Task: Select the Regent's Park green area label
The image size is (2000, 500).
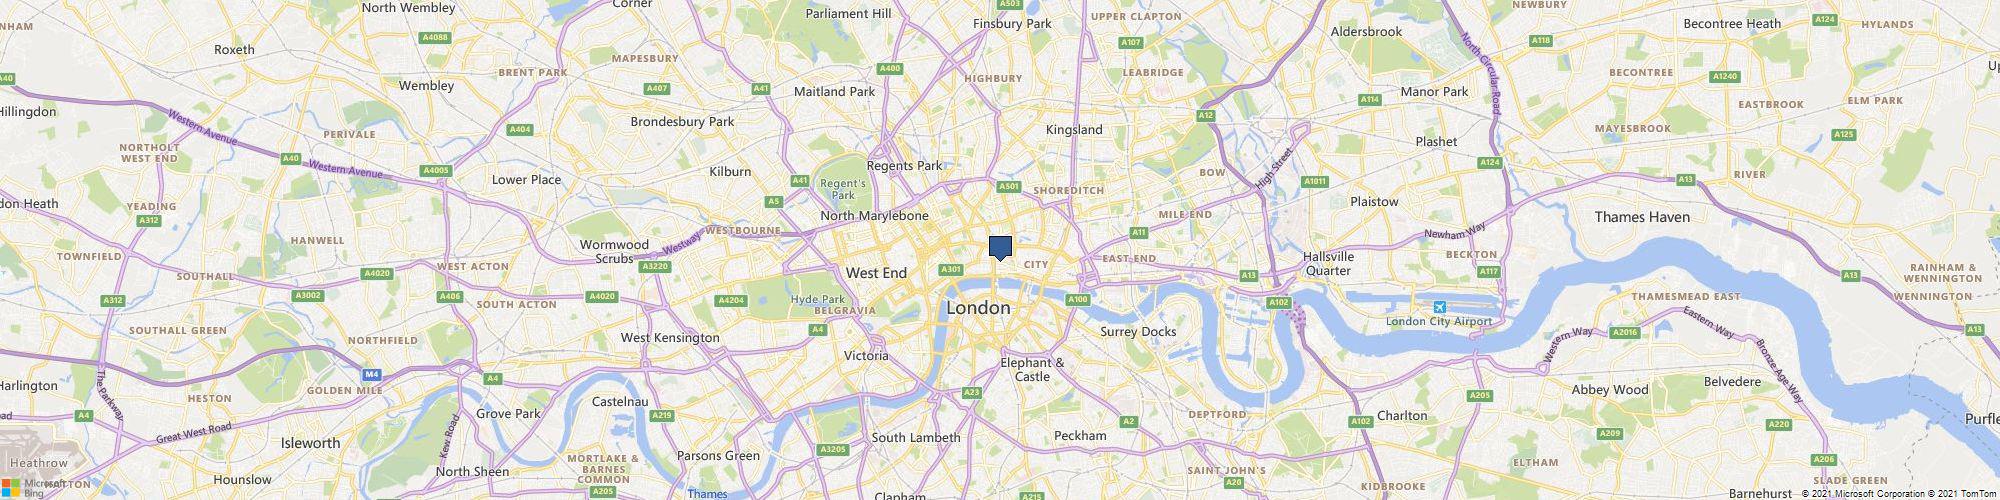Action: pyautogui.click(x=842, y=188)
